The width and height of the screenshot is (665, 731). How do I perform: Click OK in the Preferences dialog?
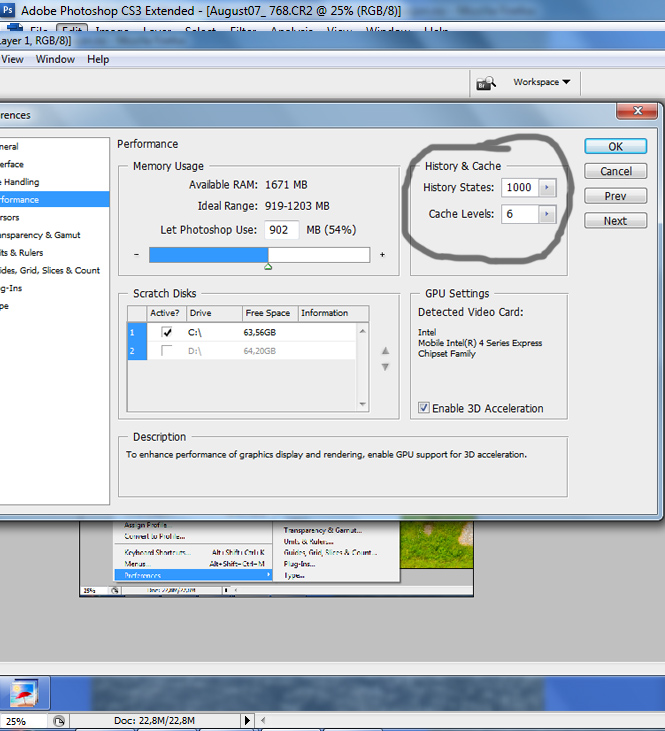tap(615, 146)
